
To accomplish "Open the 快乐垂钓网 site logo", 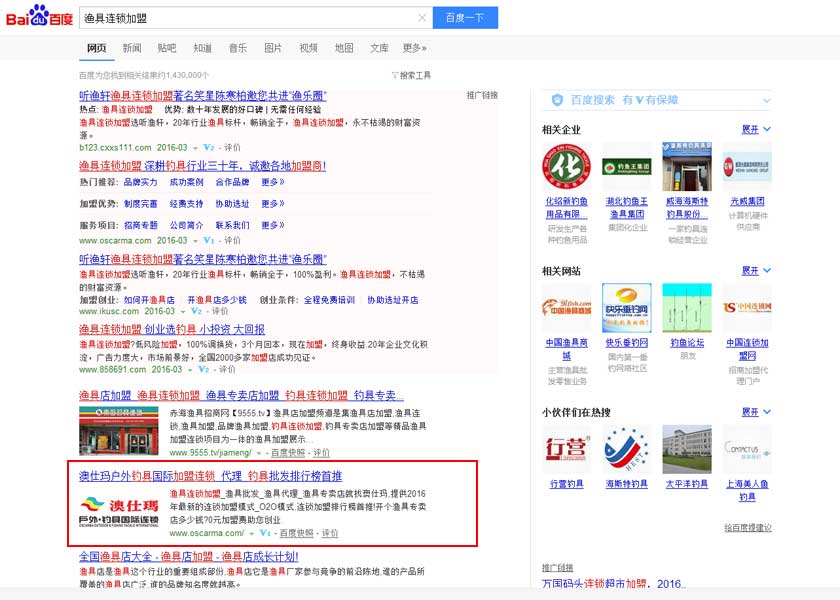I will 627,308.
